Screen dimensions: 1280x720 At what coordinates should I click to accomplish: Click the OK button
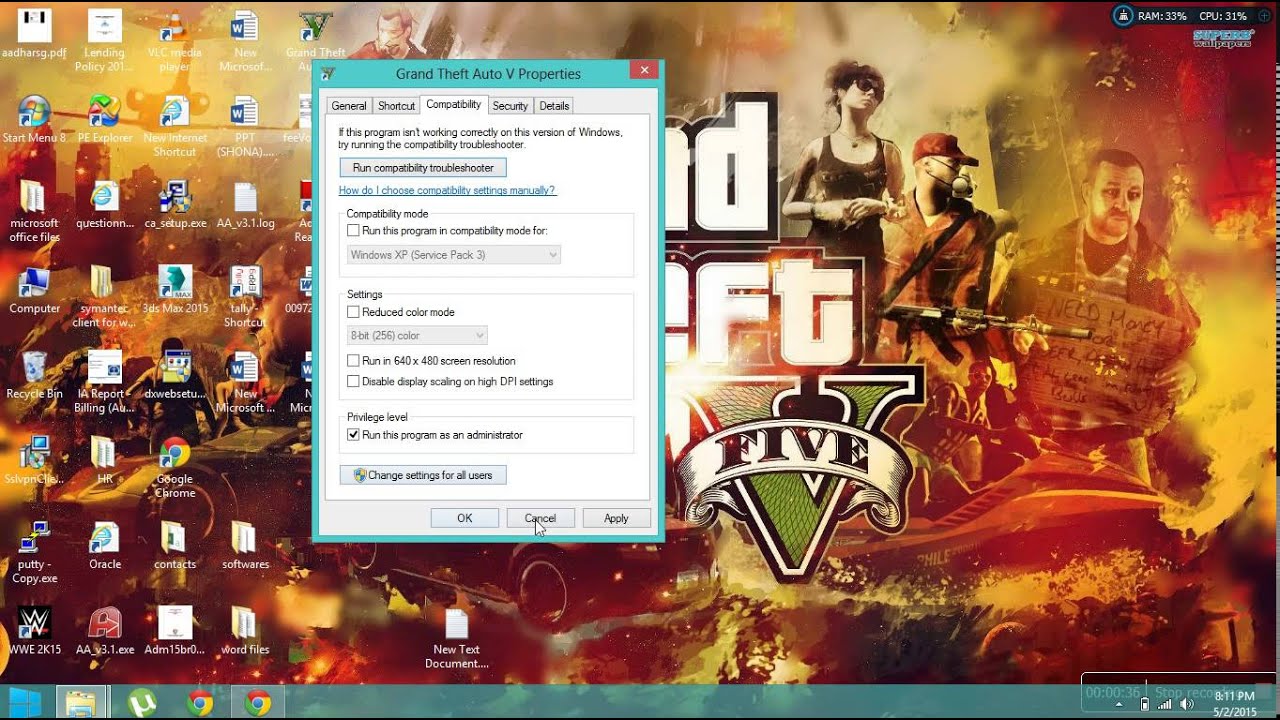(465, 518)
